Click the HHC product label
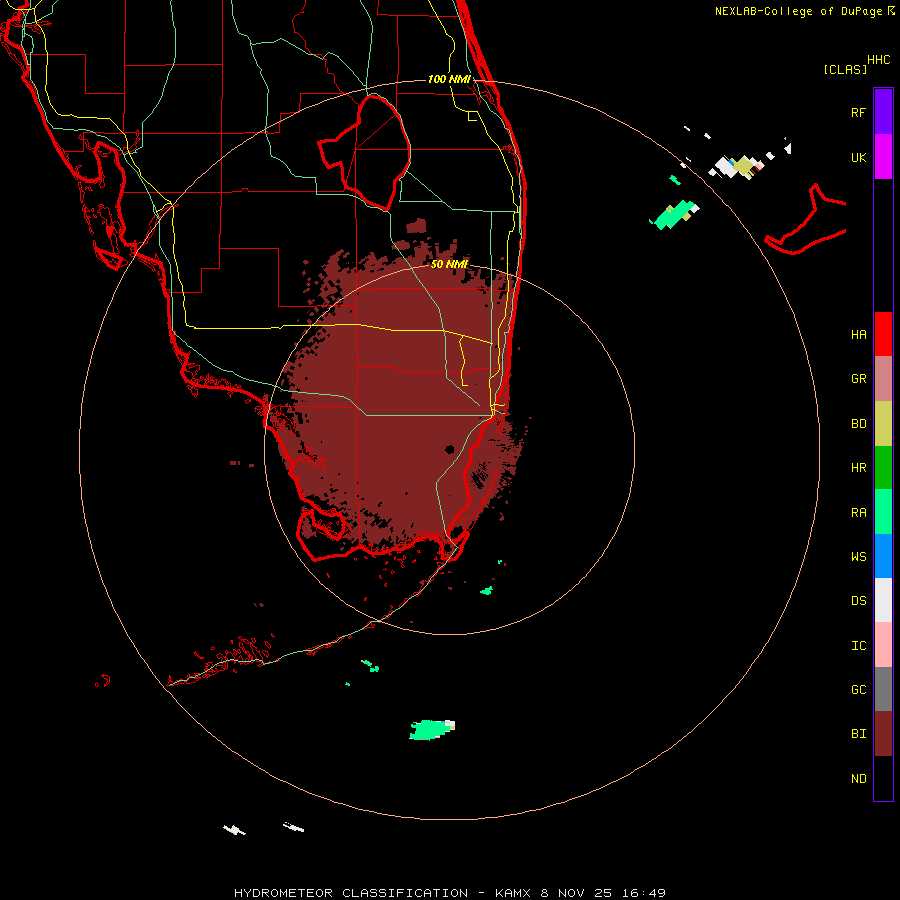The width and height of the screenshot is (900, 900). pyautogui.click(x=878, y=60)
